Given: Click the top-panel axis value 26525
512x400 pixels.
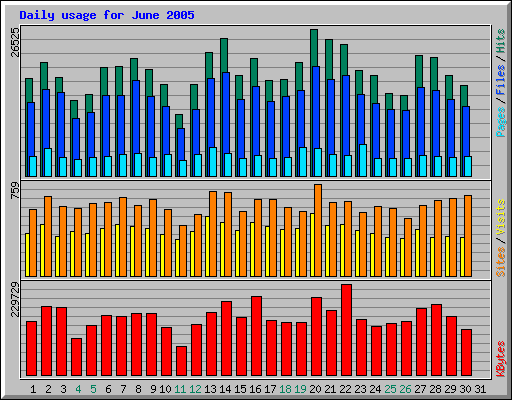Looking at the screenshot, I should pos(15,42).
